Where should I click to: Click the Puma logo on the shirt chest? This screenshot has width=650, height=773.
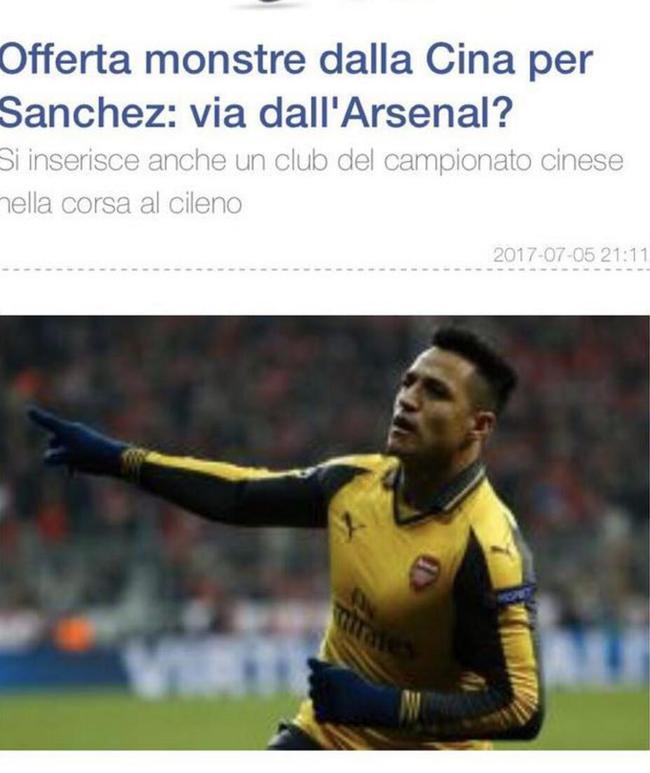352,526
